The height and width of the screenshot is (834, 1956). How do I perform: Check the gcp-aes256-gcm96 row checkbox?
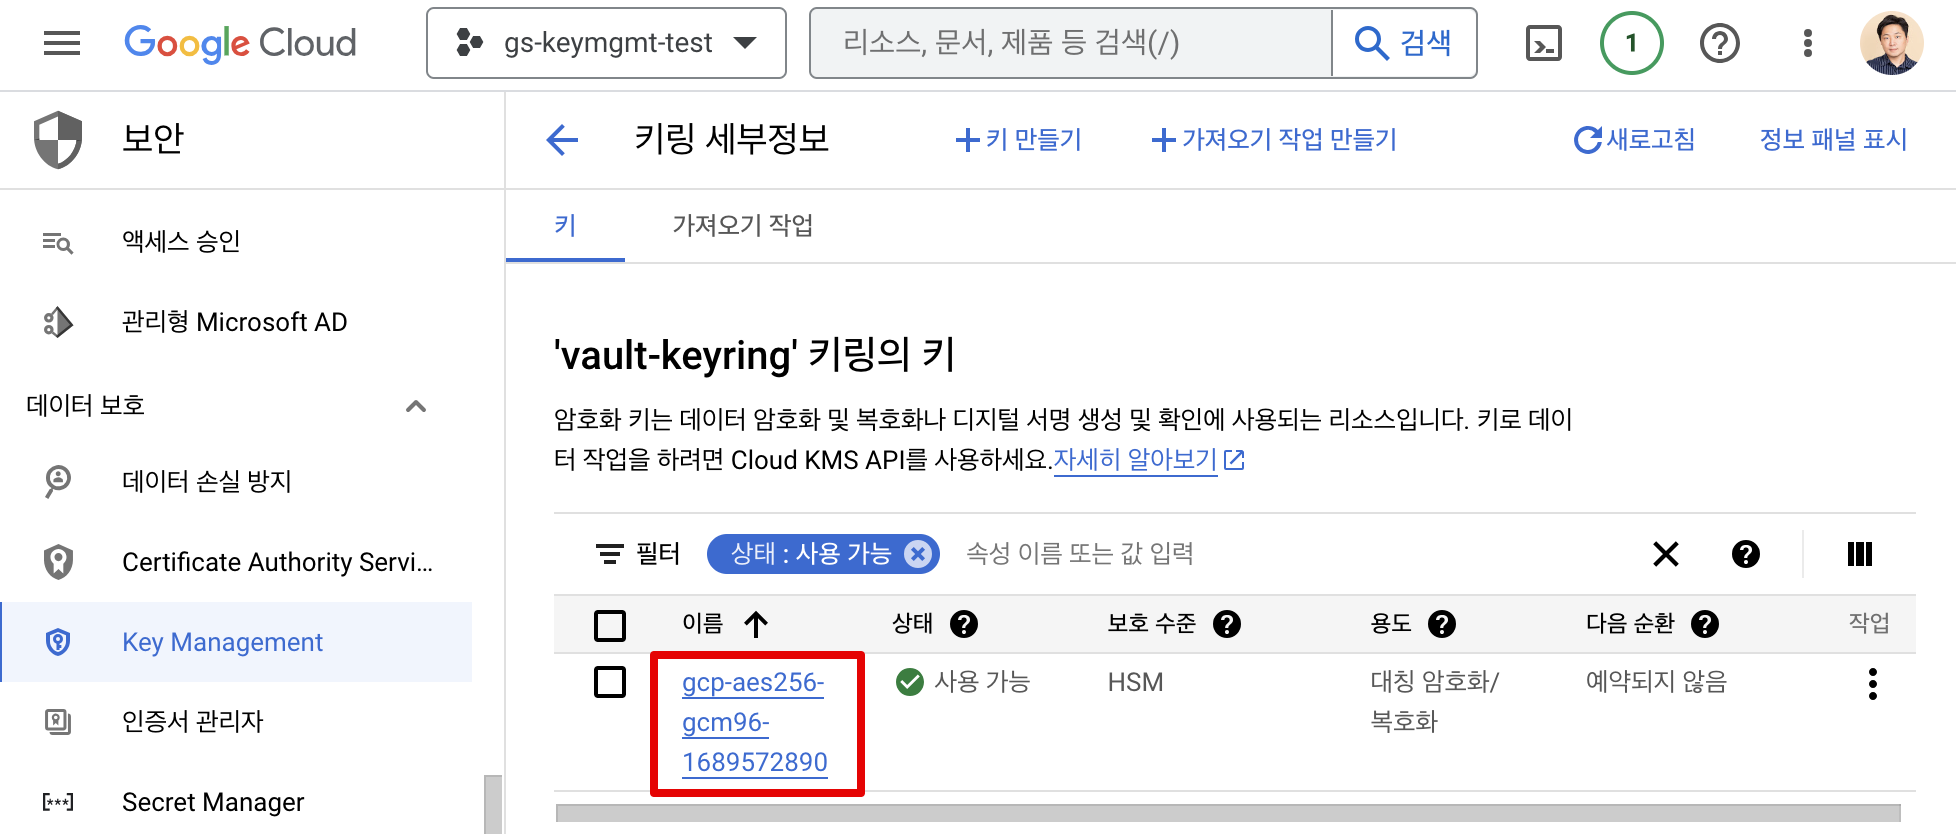[610, 682]
